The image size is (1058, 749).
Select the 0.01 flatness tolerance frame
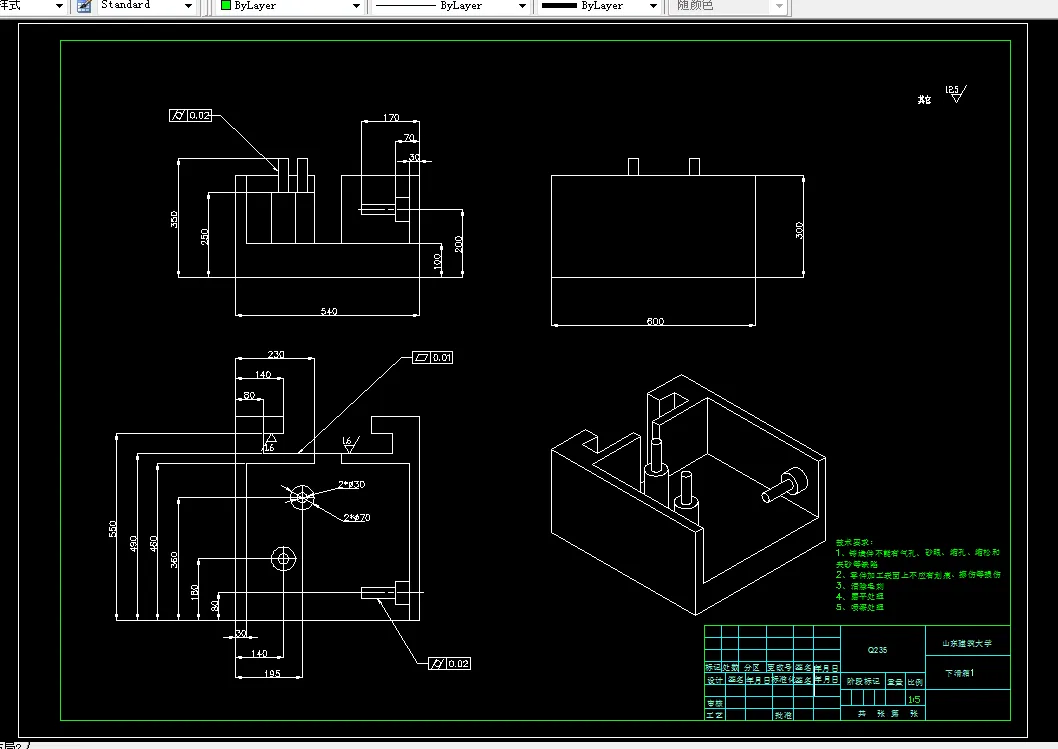(433, 358)
